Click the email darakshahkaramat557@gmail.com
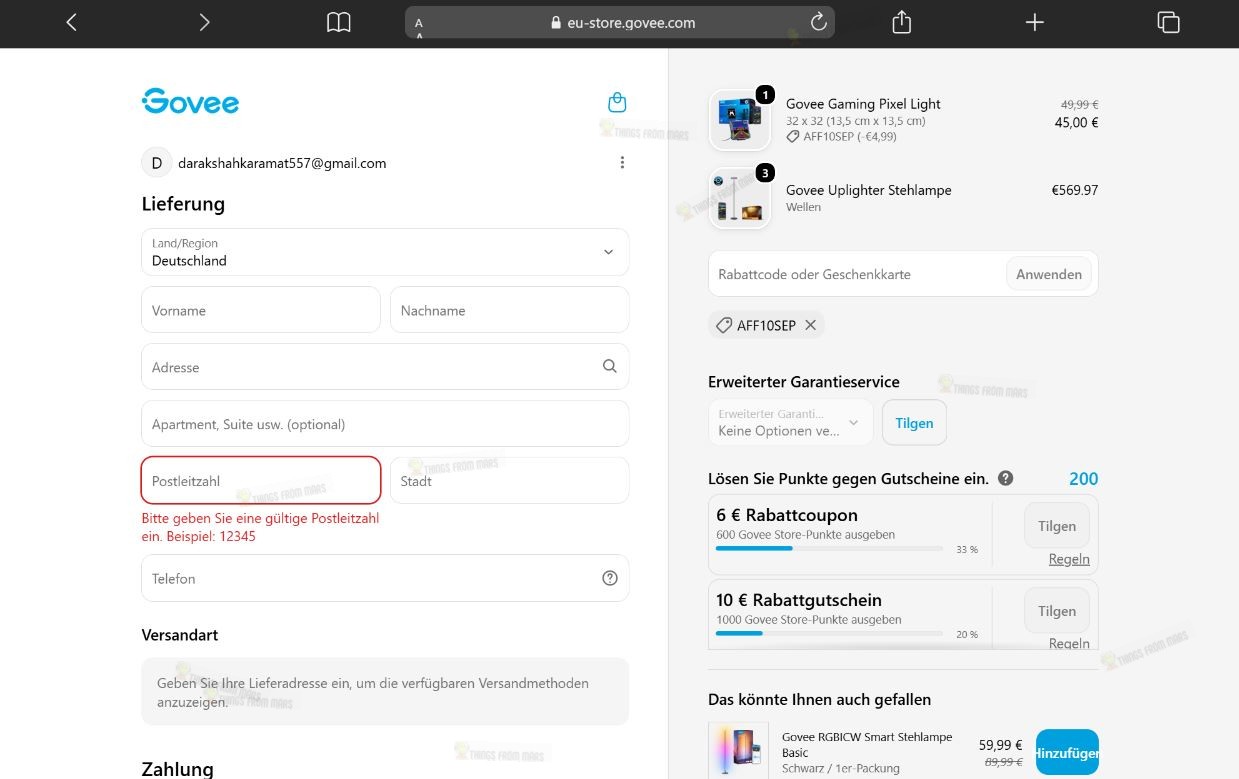 click(x=282, y=163)
